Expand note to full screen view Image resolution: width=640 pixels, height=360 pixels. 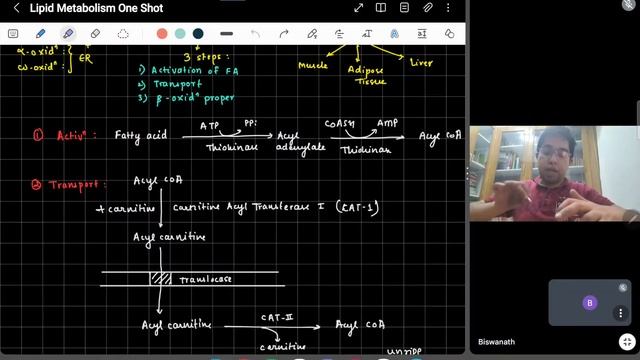coord(358,8)
